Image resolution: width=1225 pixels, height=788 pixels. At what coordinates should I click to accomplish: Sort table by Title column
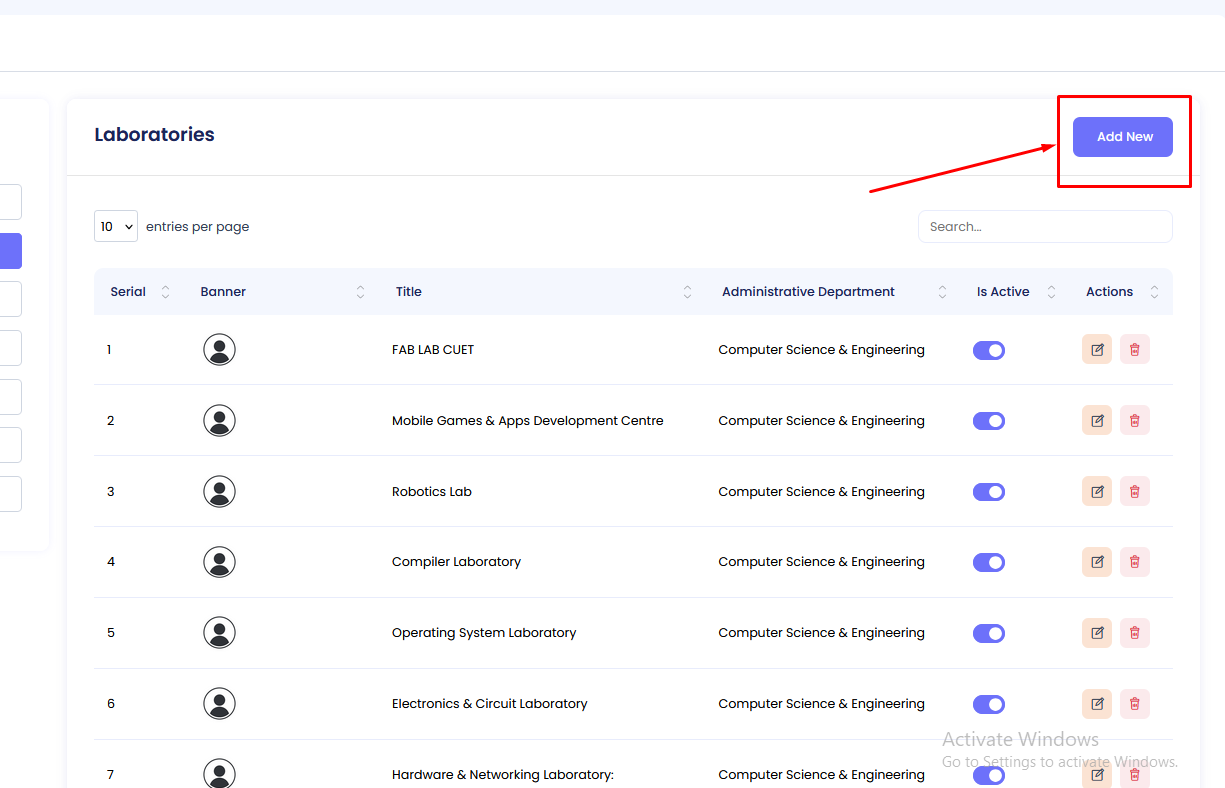click(x=408, y=292)
